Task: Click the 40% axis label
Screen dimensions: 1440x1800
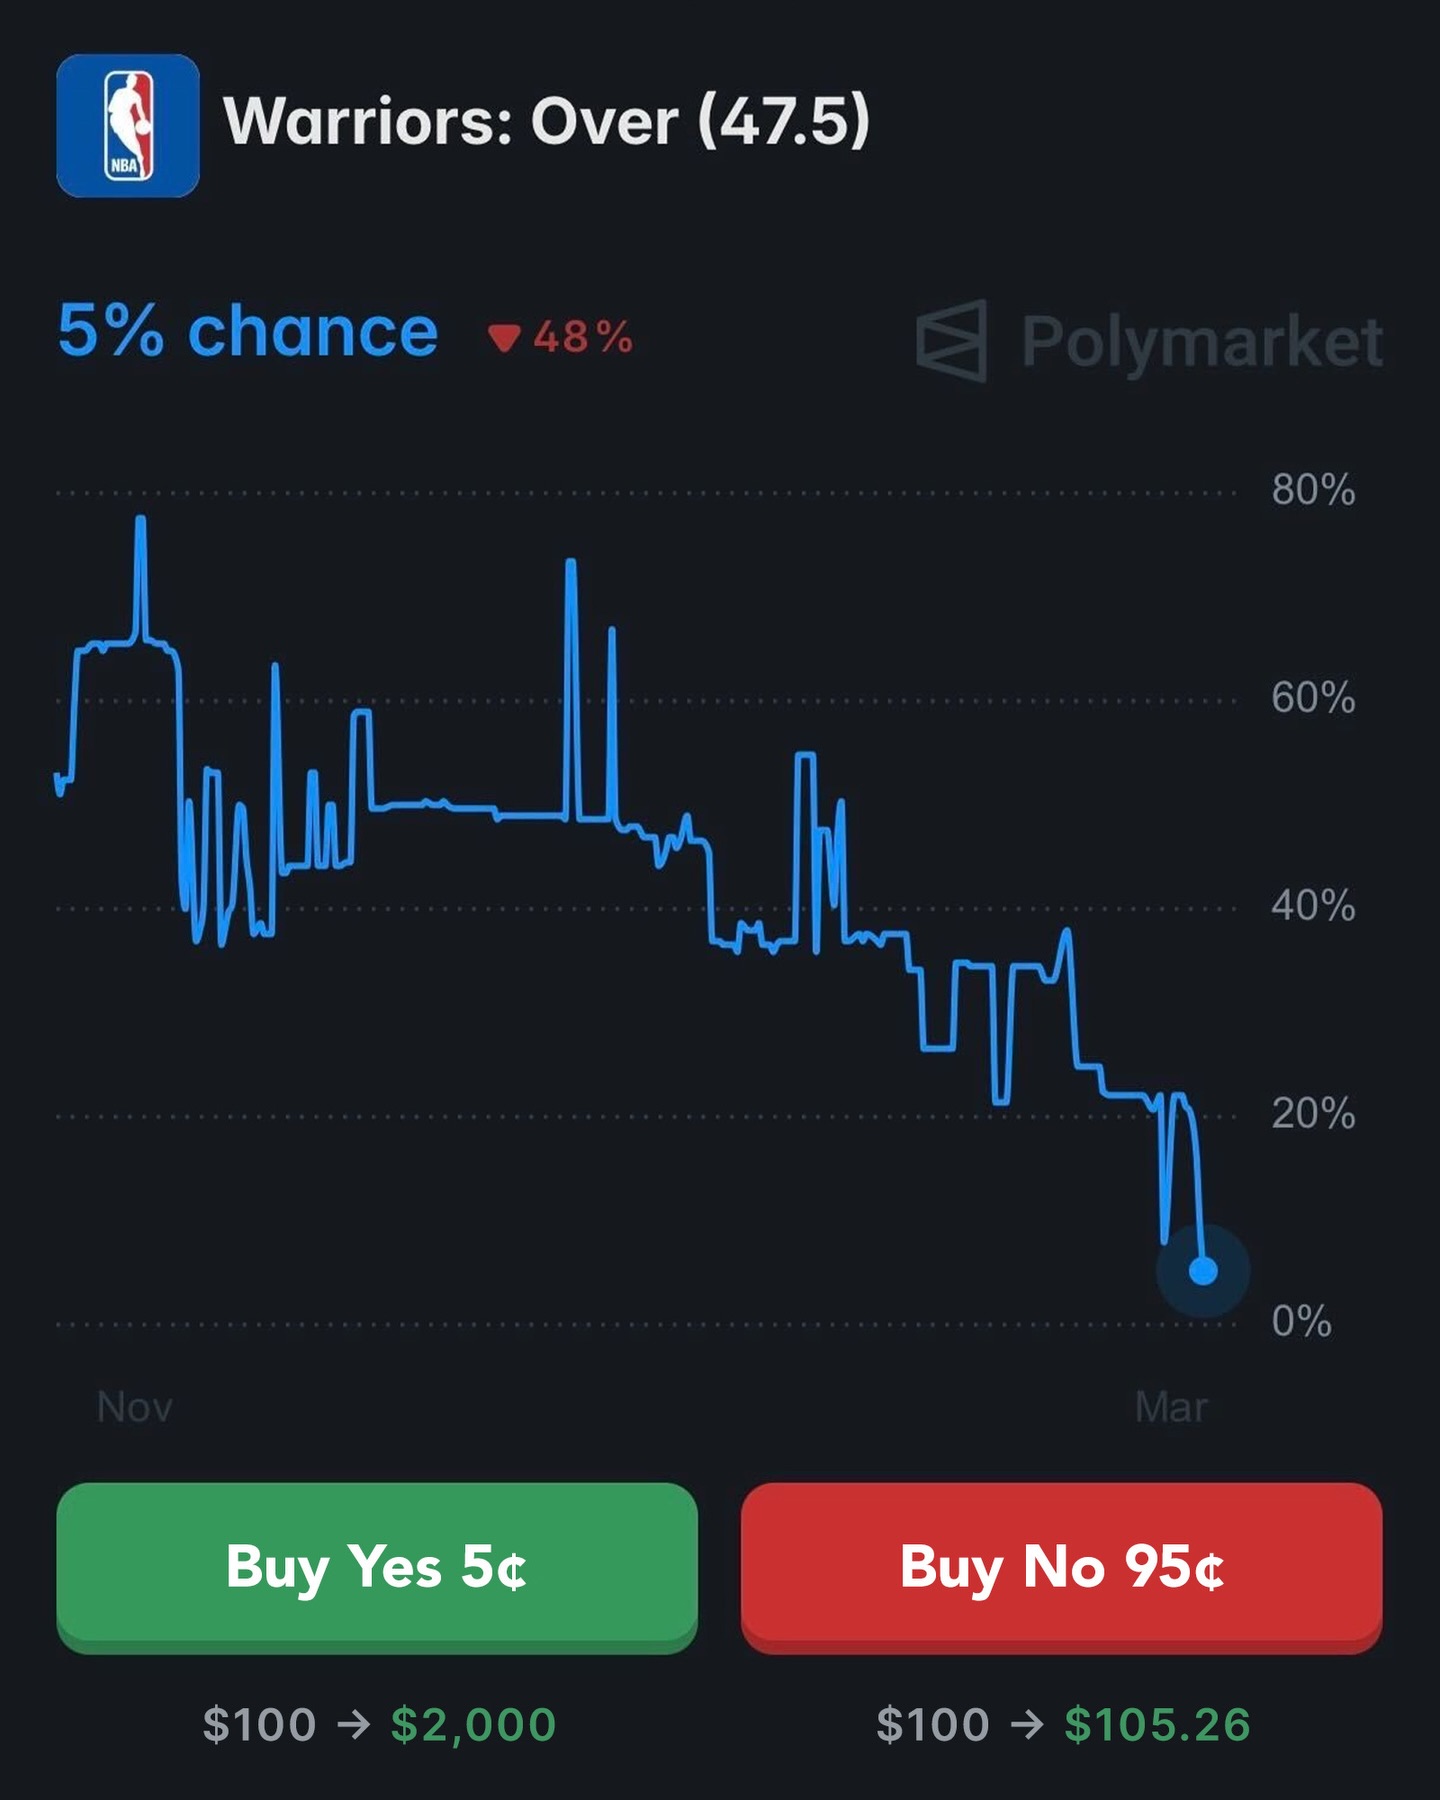Action: tap(1313, 906)
